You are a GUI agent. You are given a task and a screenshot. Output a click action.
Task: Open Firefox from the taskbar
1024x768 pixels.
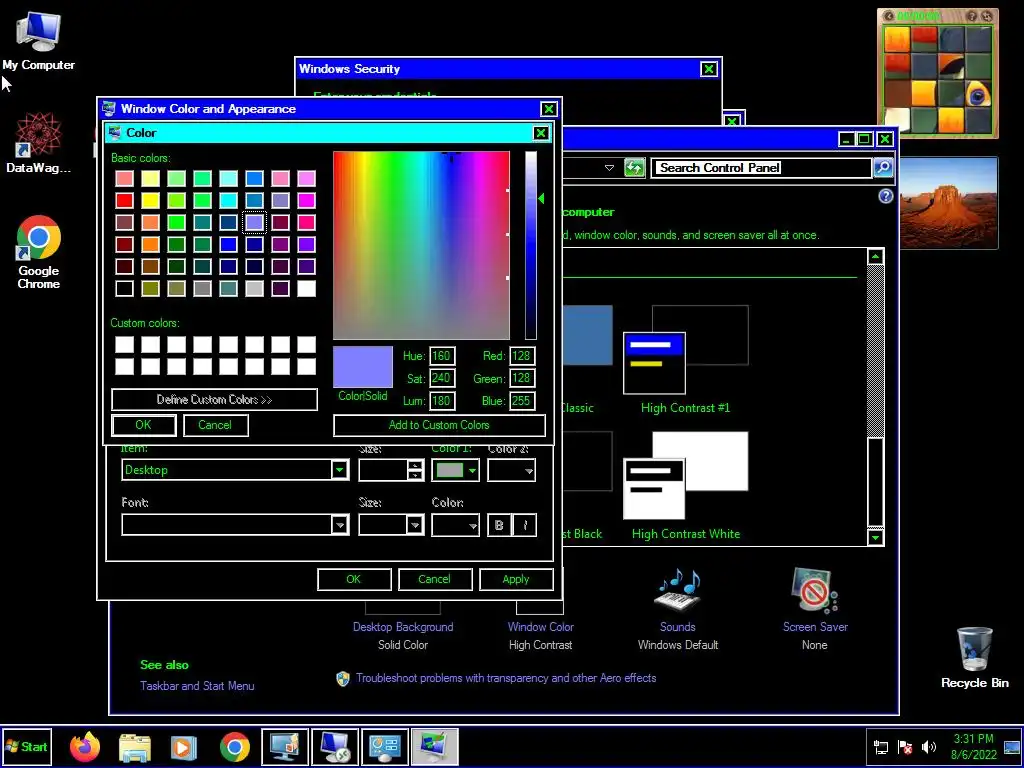click(85, 746)
